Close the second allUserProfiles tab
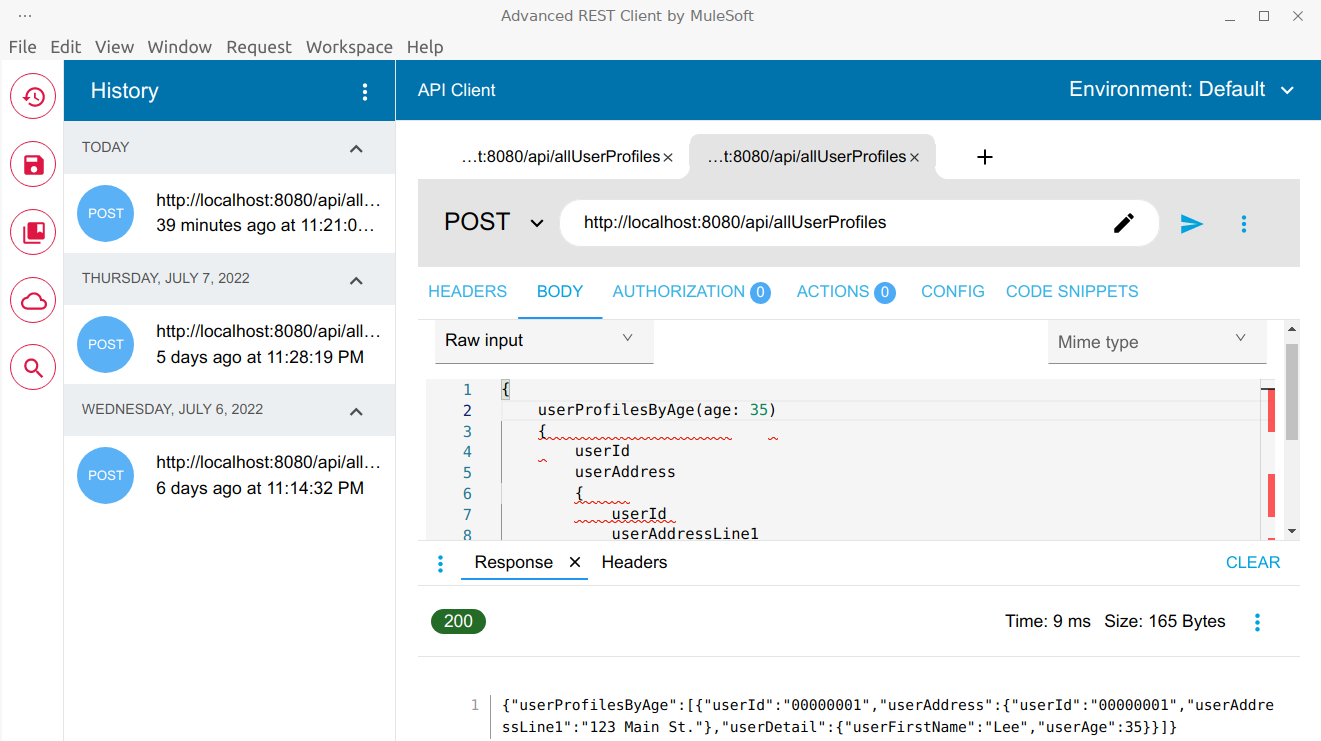This screenshot has width=1321, height=741. click(914, 157)
